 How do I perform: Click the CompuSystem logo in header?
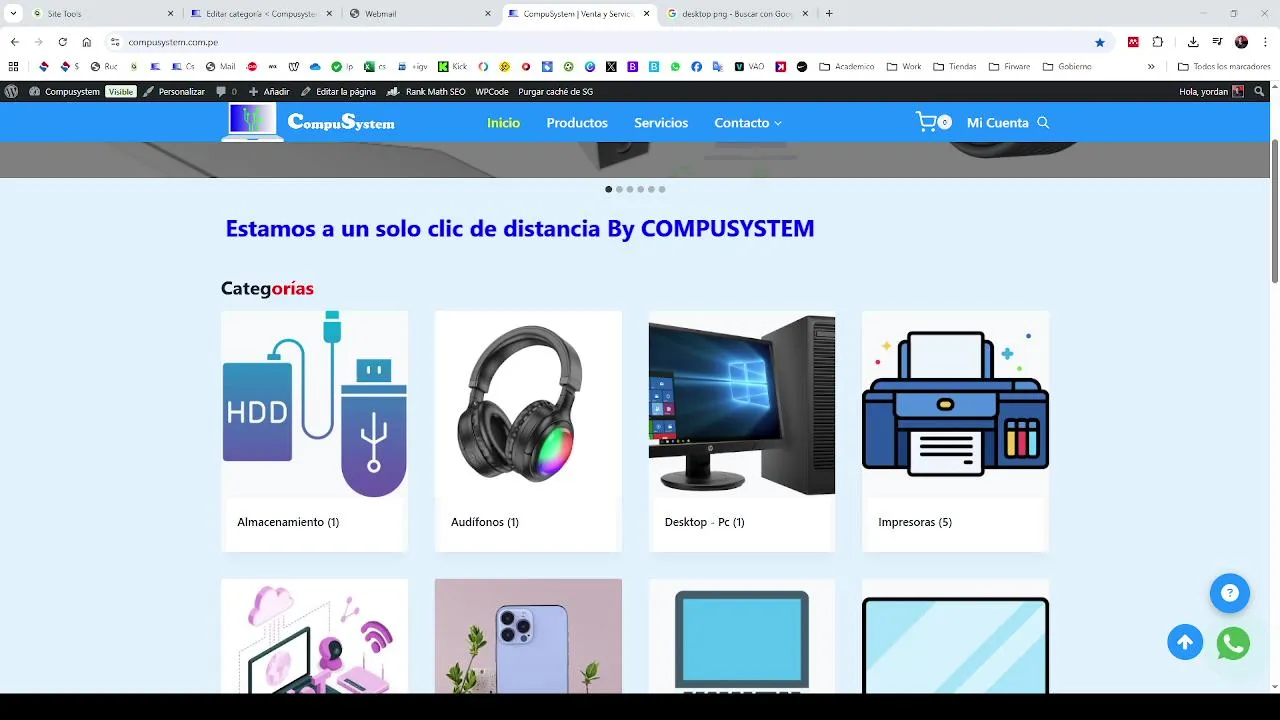tap(308, 122)
